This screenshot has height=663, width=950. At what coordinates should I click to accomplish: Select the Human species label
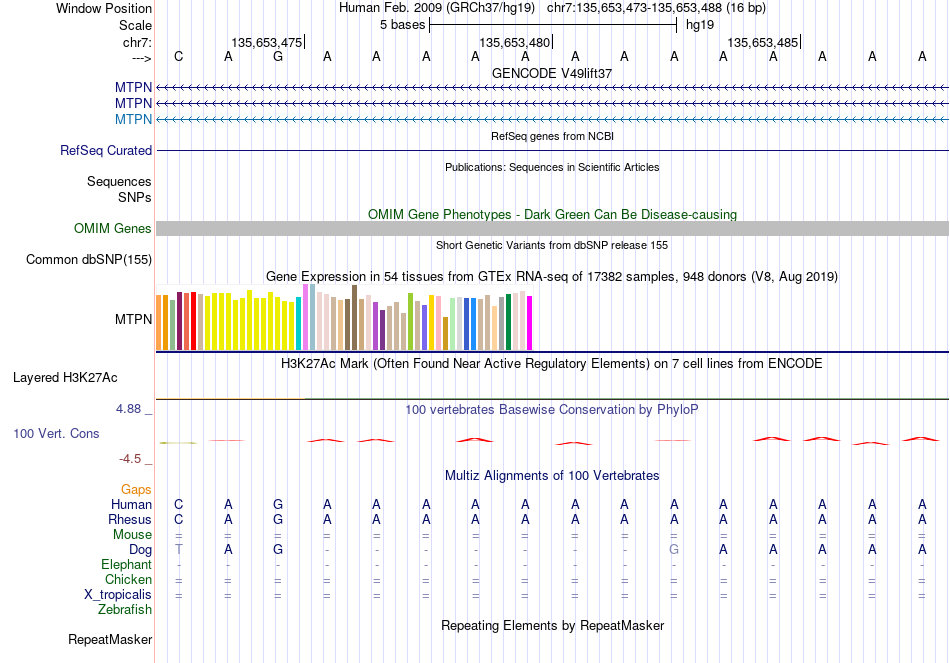131,504
